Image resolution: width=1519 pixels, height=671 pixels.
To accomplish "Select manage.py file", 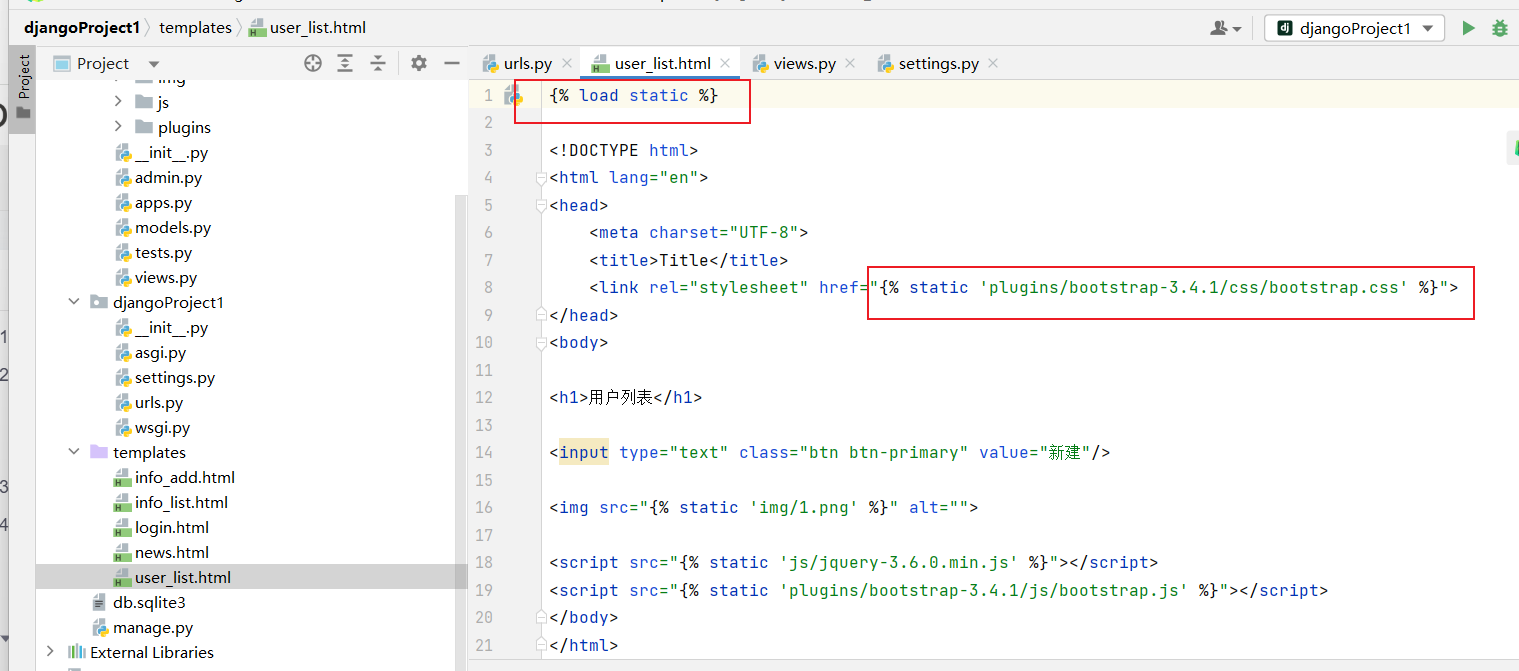I will [x=153, y=627].
